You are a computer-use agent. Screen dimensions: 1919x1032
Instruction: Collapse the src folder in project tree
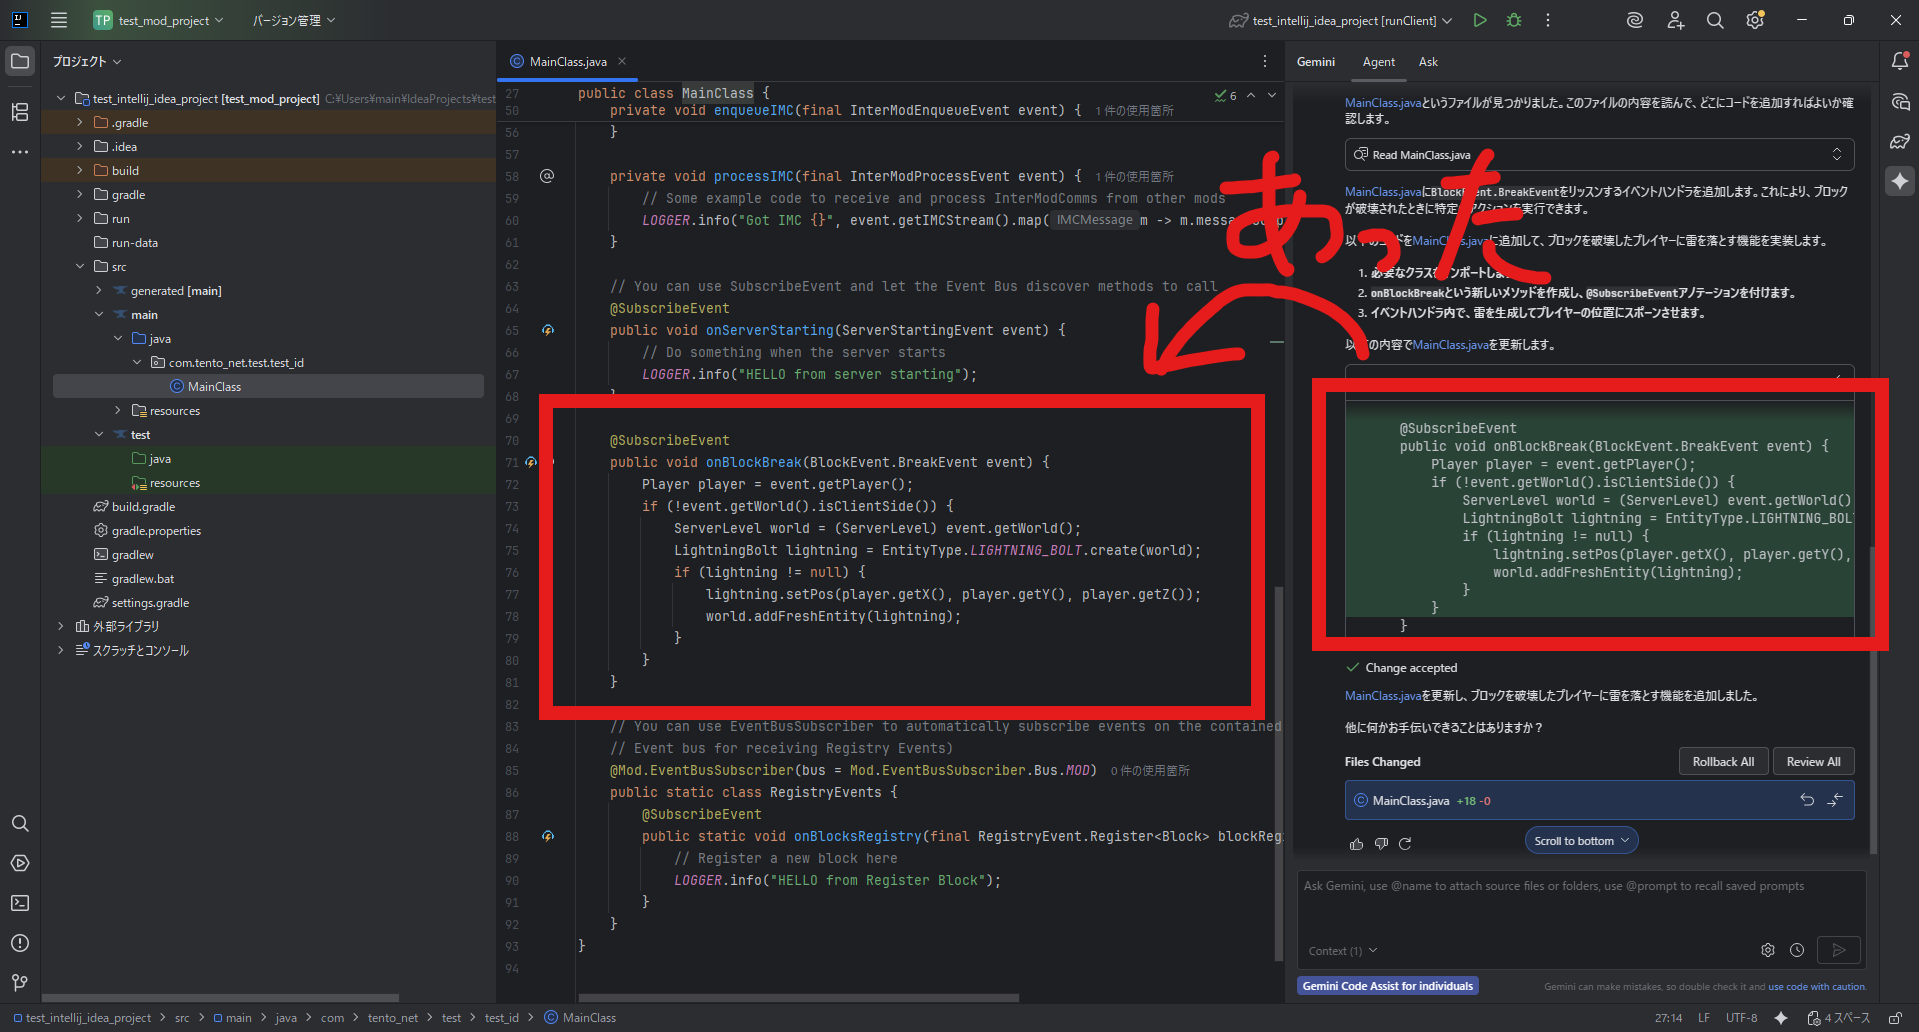[x=80, y=267]
